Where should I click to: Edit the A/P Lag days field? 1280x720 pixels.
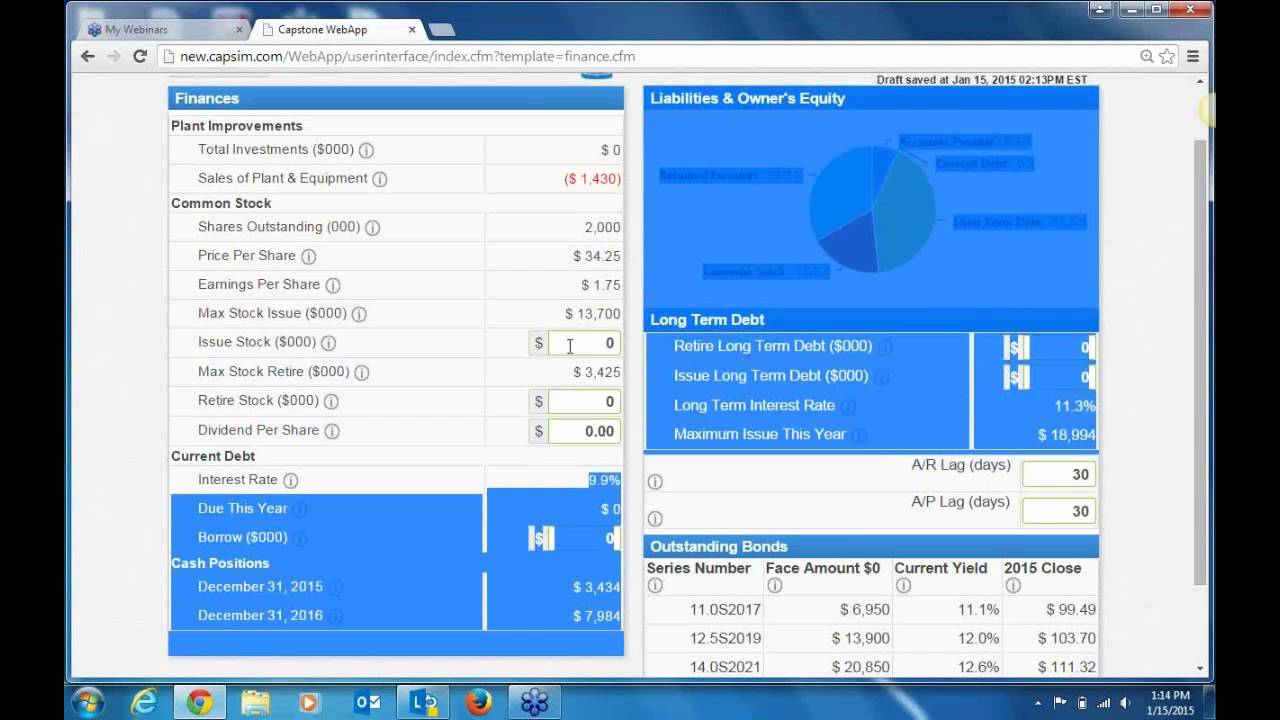pos(1059,511)
